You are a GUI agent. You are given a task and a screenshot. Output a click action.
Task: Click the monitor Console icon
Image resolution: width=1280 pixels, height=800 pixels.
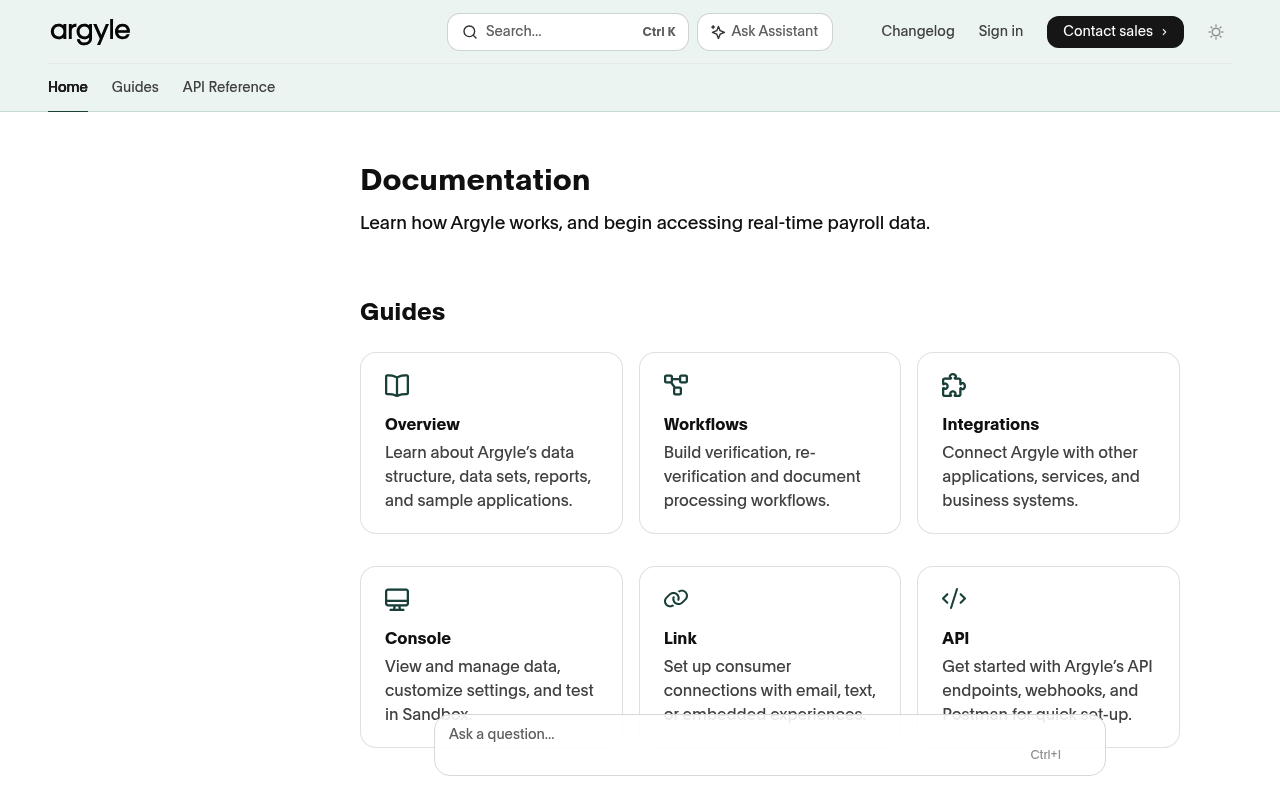pyautogui.click(x=397, y=599)
